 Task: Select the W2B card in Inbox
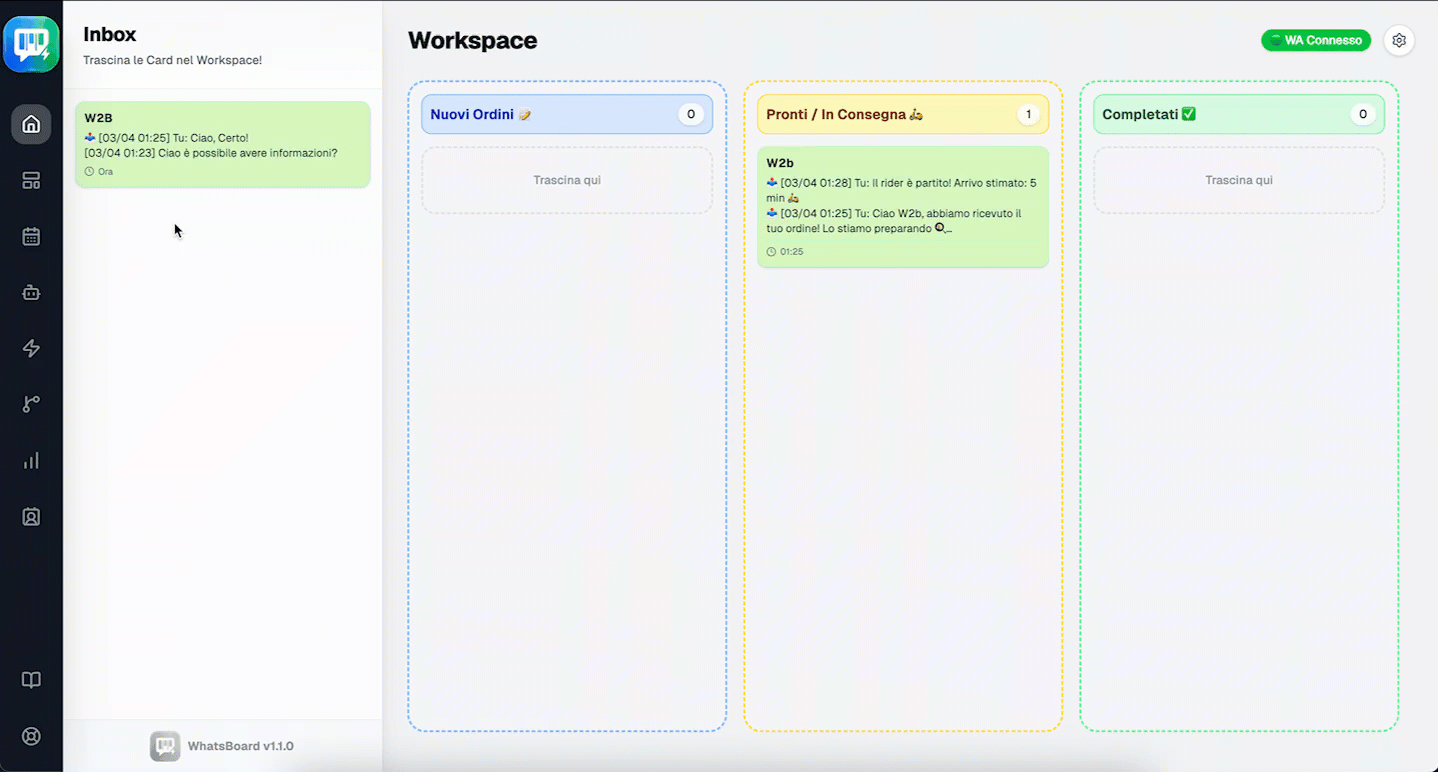click(223, 144)
